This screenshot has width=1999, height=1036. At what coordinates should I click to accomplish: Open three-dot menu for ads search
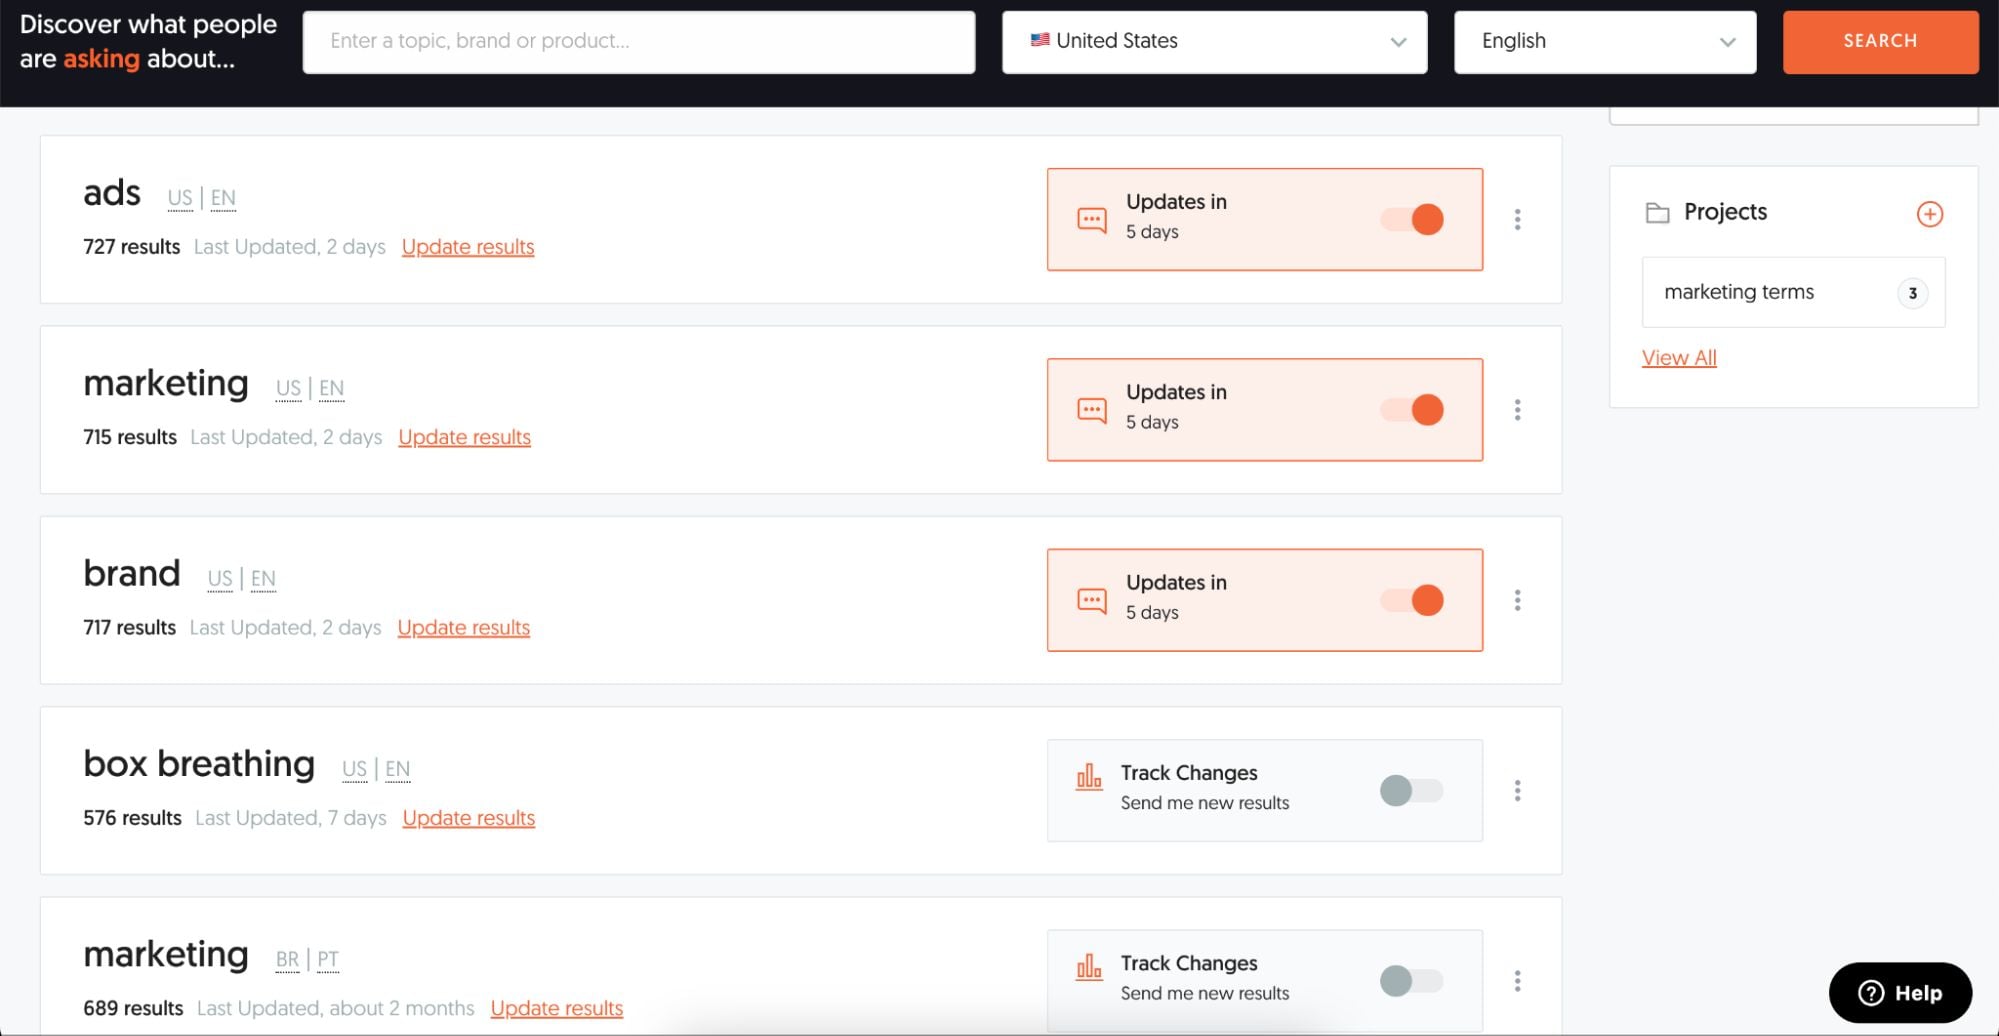(1517, 219)
